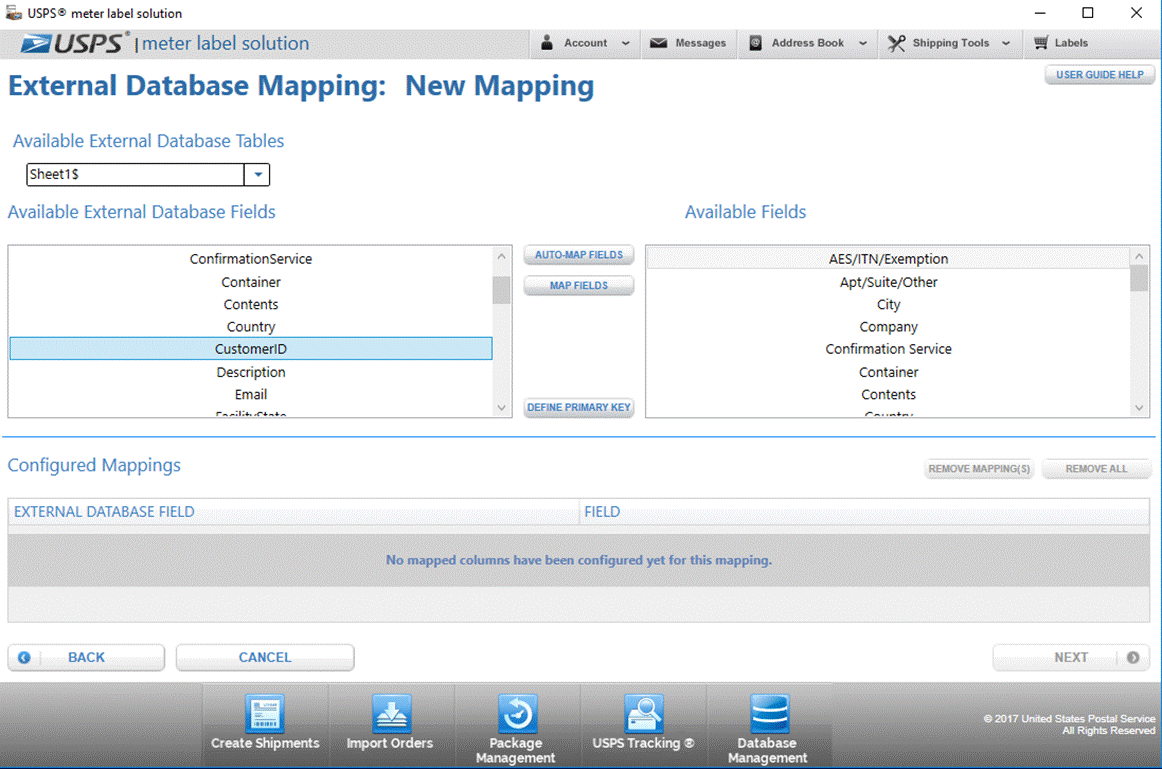1162x769 pixels.
Task: Open the Shipping Tools menu
Action: click(x=950, y=44)
